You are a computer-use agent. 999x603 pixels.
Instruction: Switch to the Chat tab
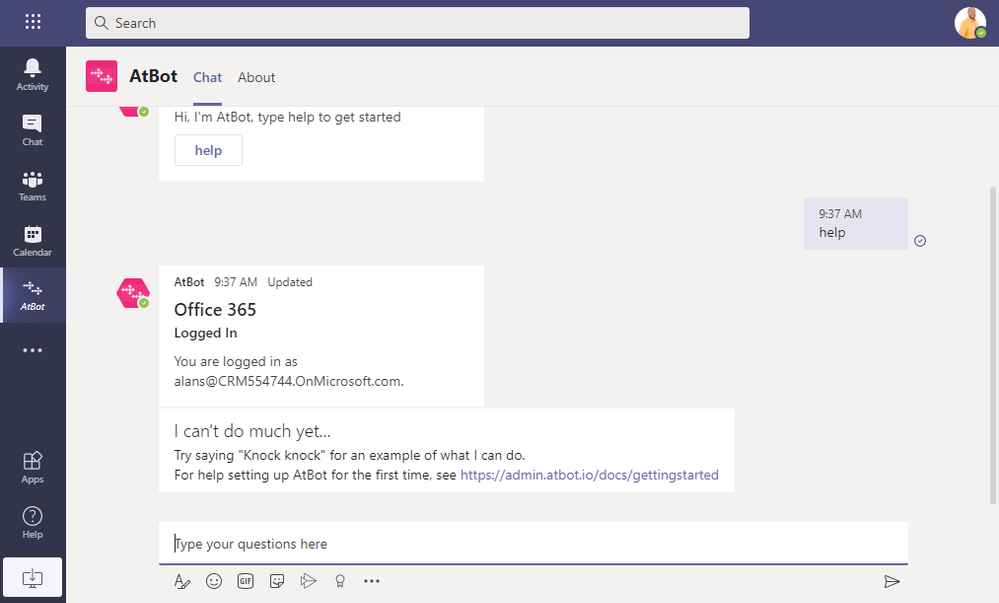click(x=208, y=77)
